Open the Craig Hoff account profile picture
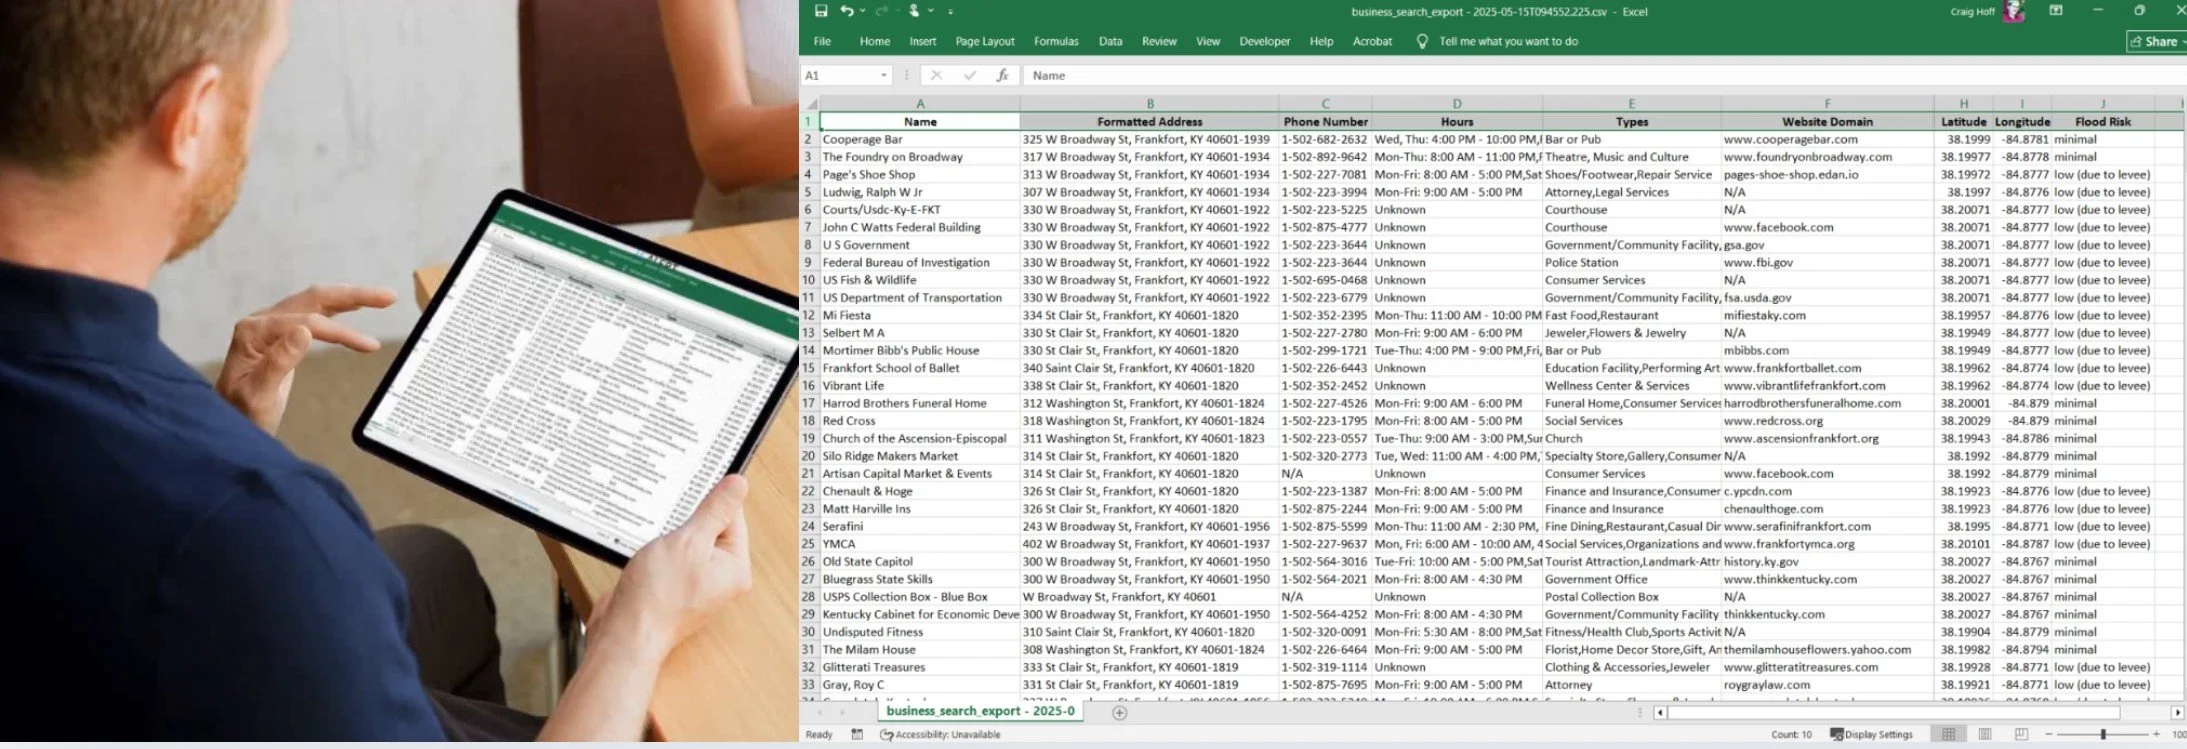Viewport: 2187px width, 749px height. (2013, 11)
